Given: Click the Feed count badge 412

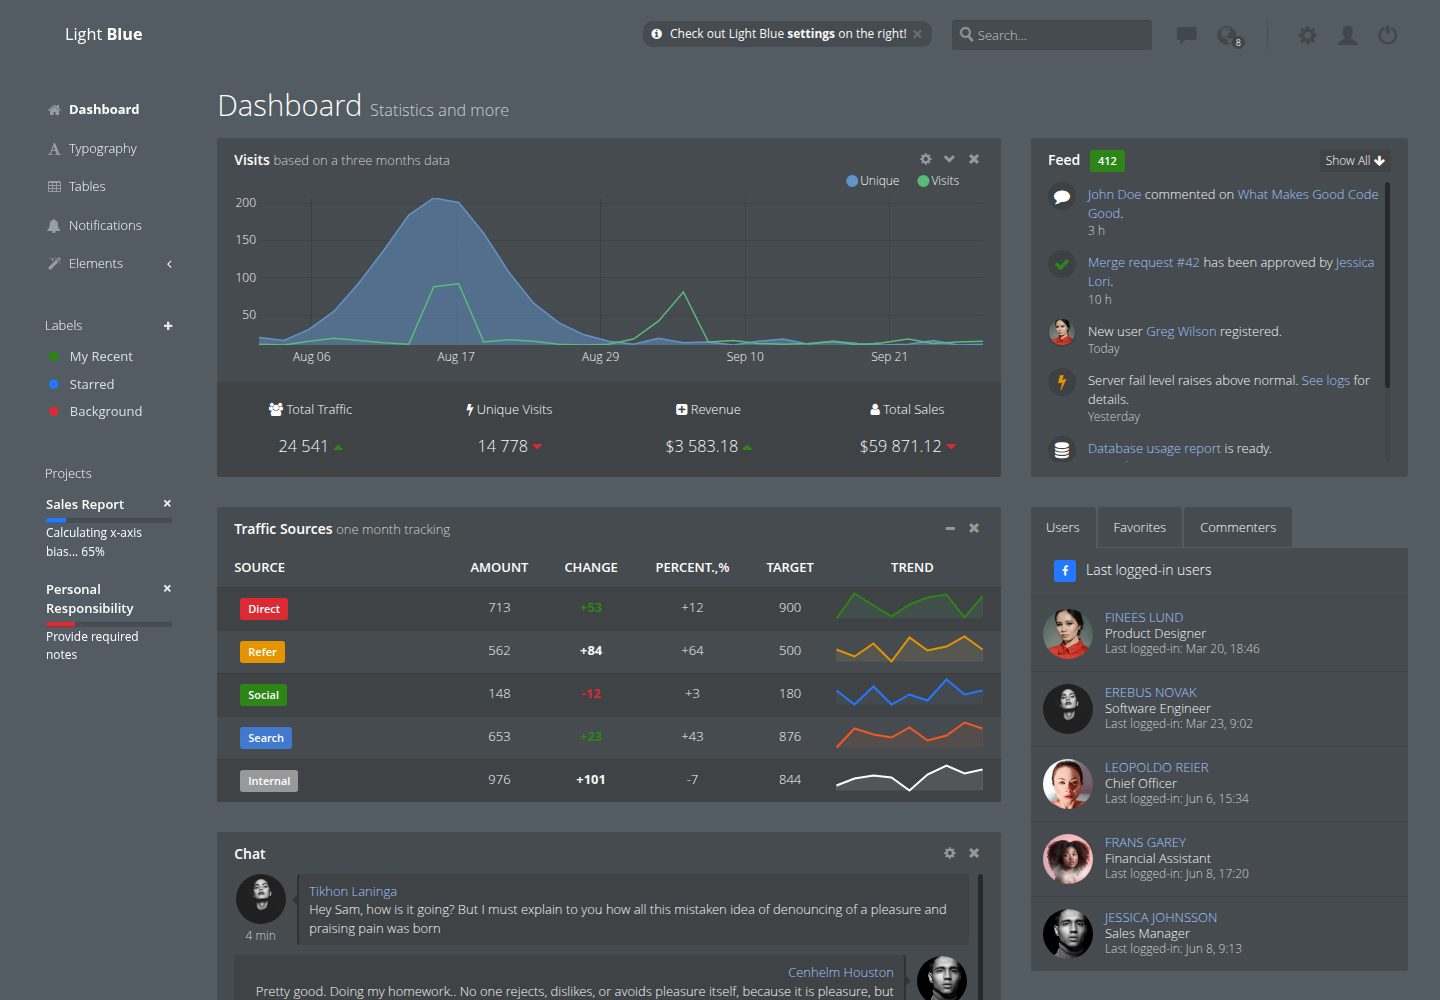Looking at the screenshot, I should 1107,161.
